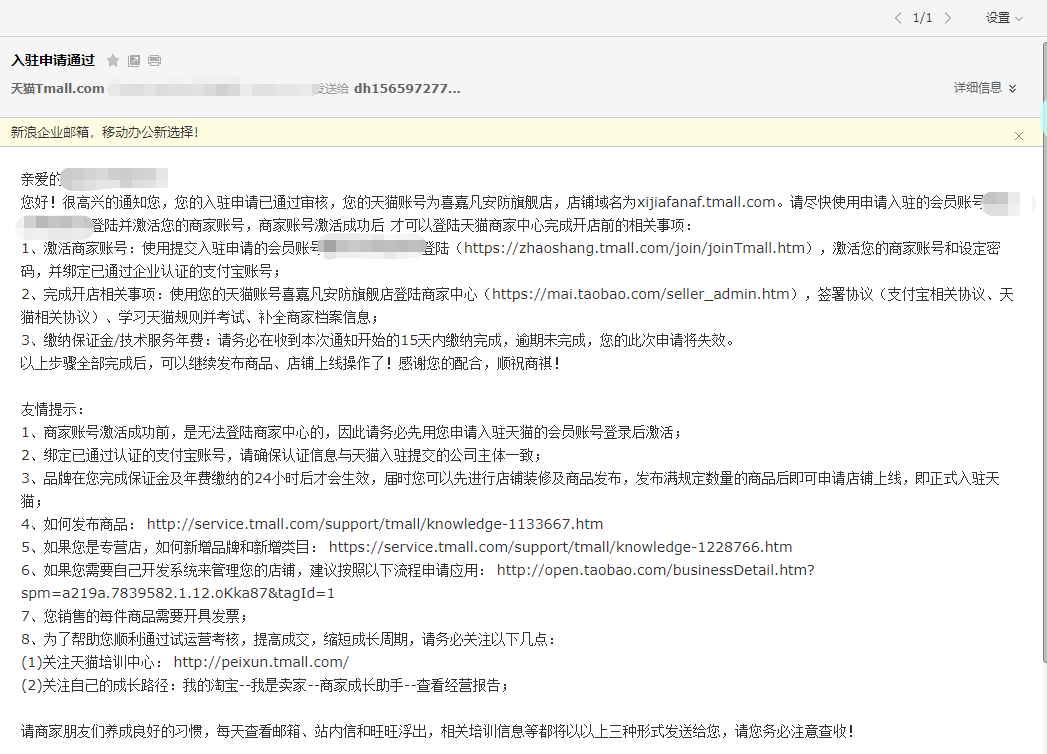Click the 友情提示 heading text

coord(53,409)
